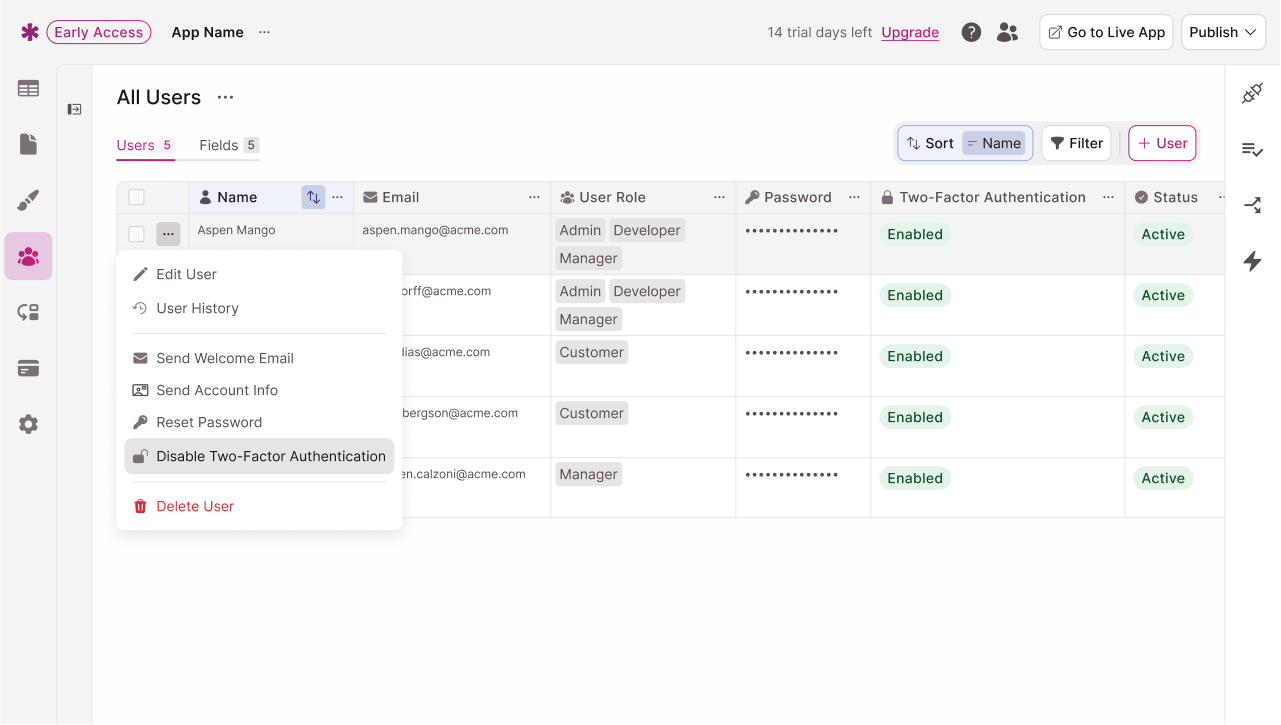Click the Admin tag in orff@acme.com row
Screen dimensions: 1281x725
[x=580, y=291]
